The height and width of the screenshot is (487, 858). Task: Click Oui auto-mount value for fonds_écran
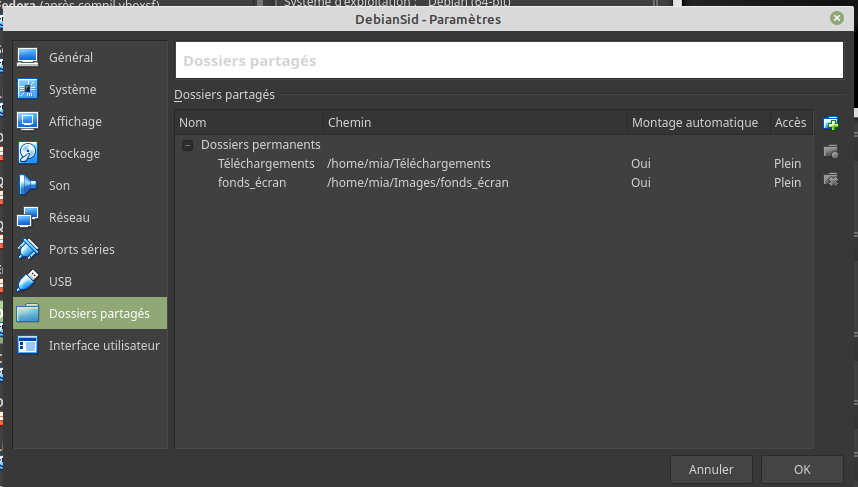(x=641, y=182)
